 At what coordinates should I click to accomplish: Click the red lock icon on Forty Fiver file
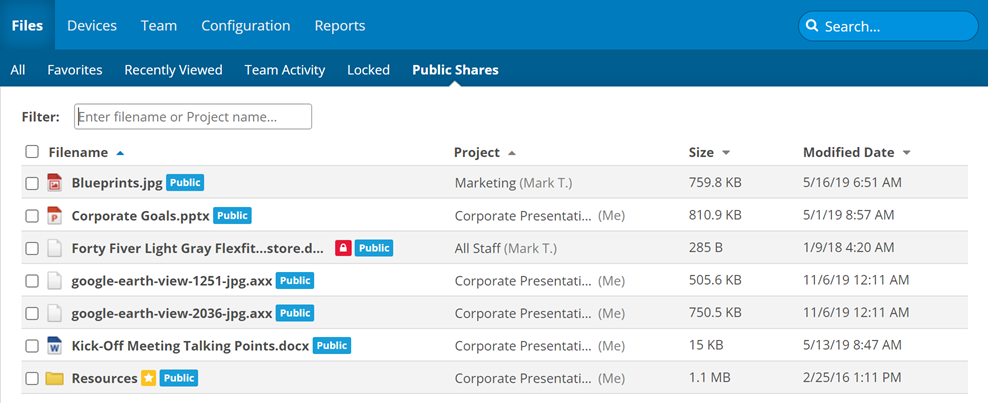click(x=342, y=248)
